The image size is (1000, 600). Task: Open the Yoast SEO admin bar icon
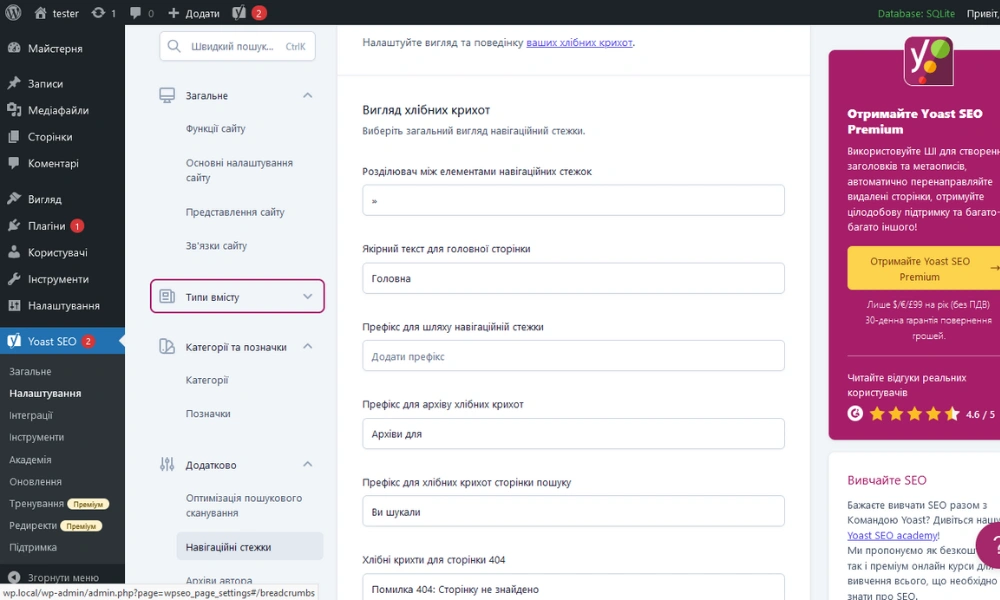(x=240, y=13)
